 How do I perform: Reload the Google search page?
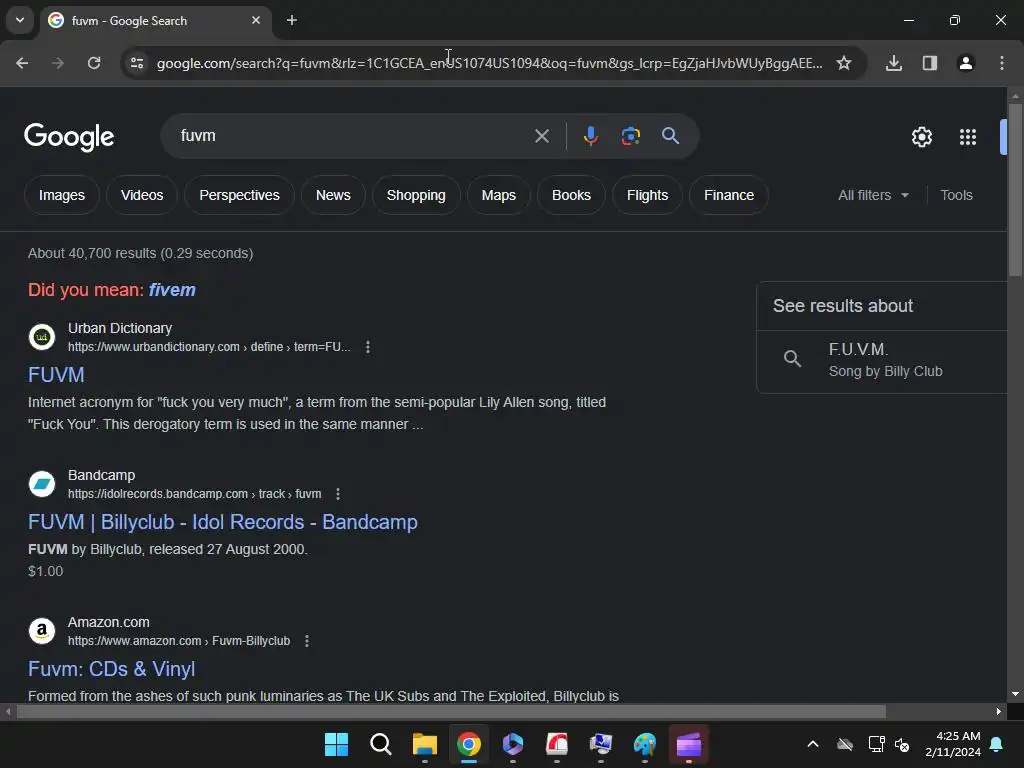click(x=94, y=63)
